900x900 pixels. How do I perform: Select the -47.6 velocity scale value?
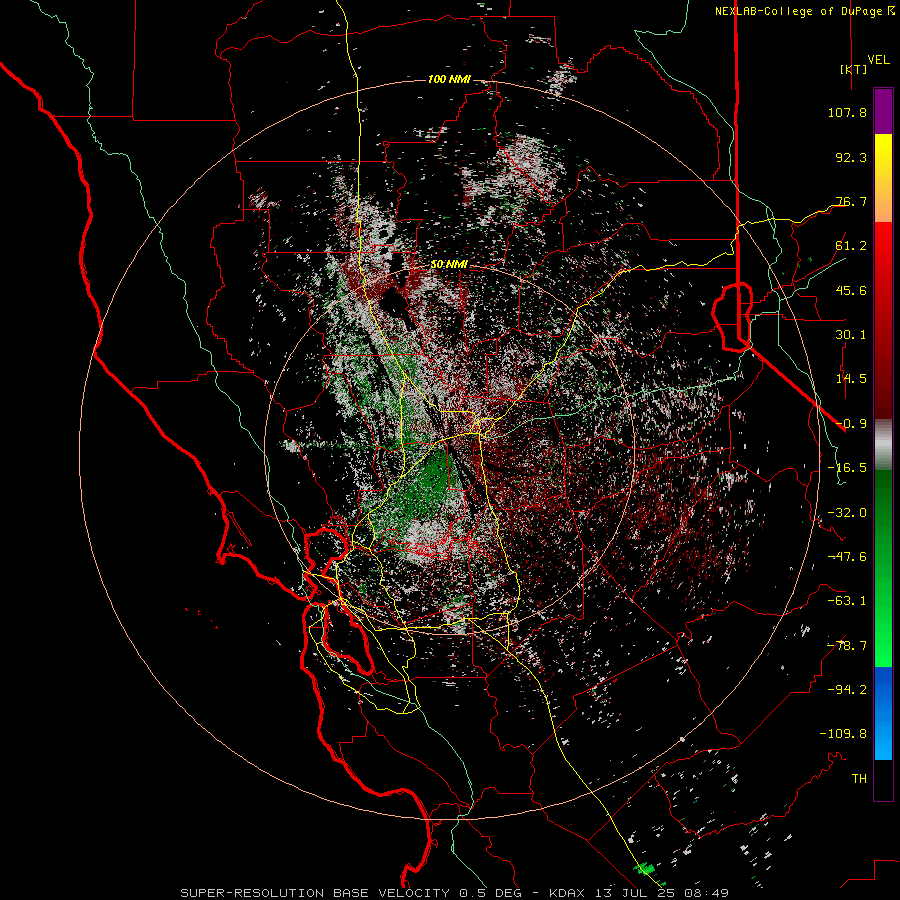[847, 557]
